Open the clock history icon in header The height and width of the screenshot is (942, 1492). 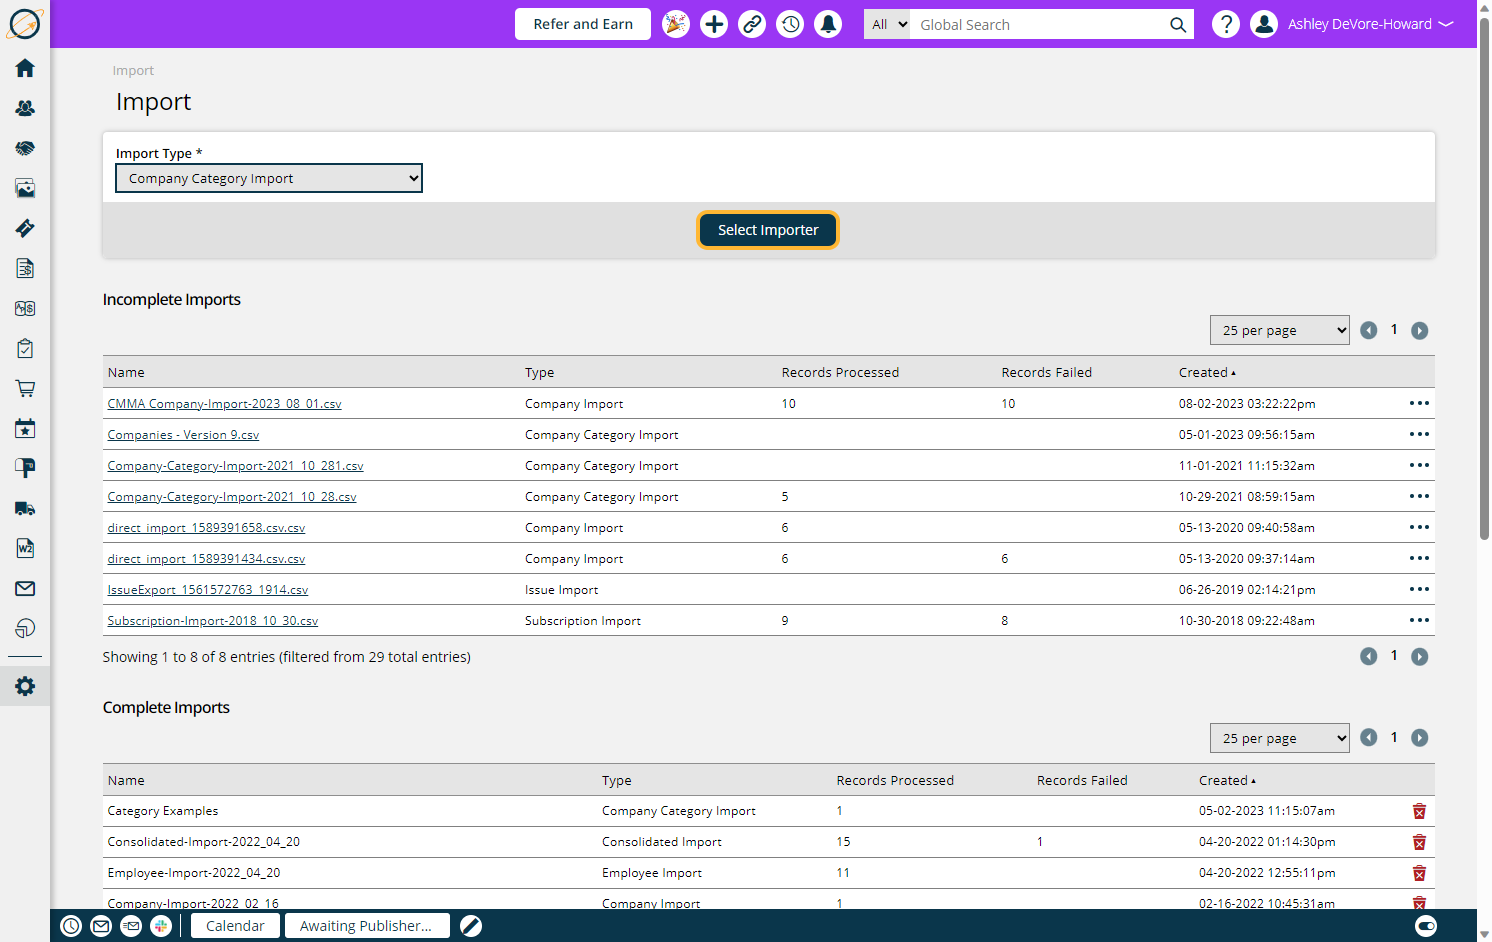coord(790,24)
